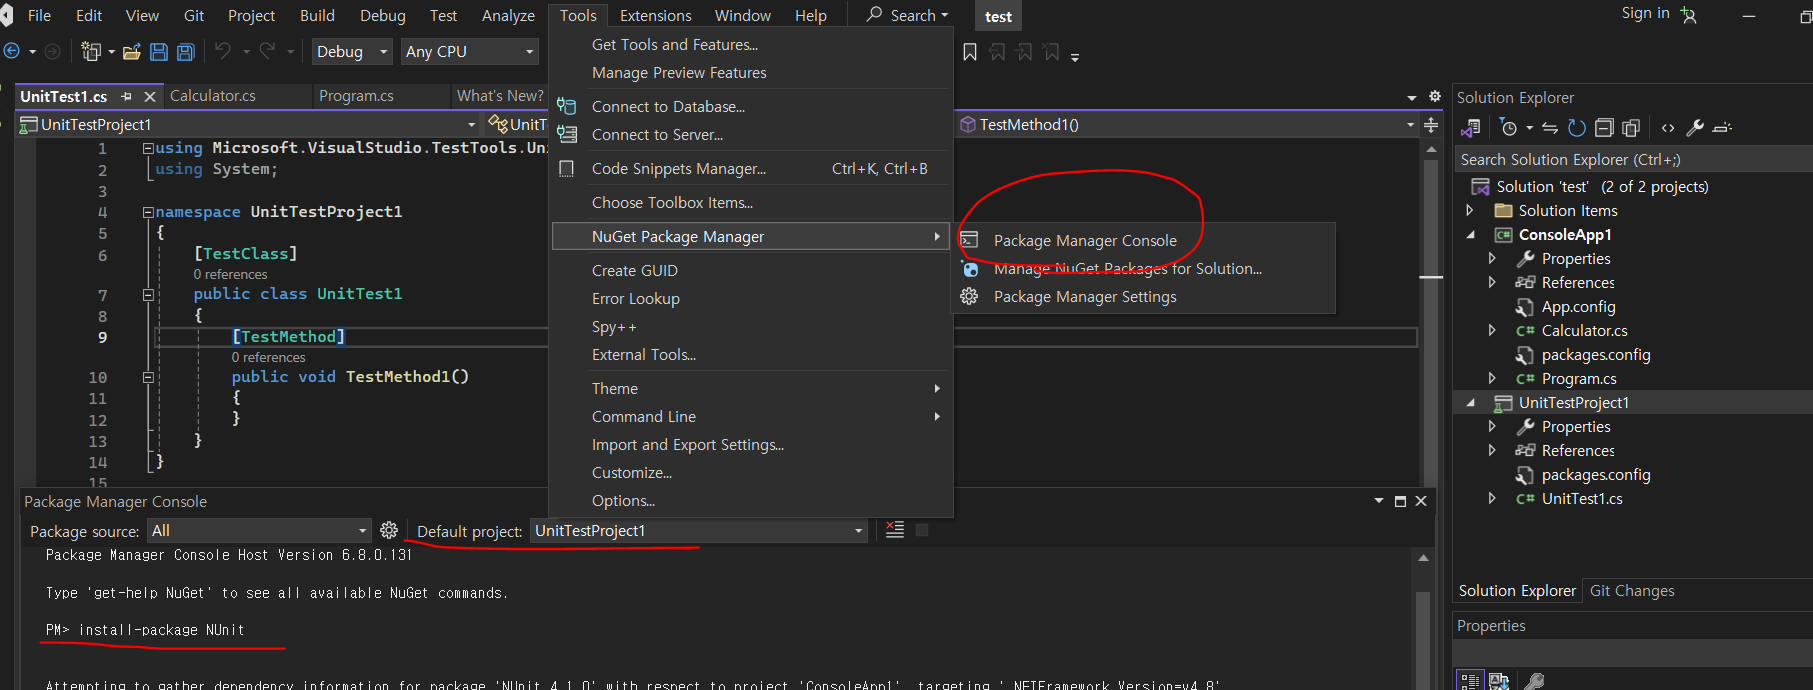
Task: Pin the UnitTest1.cs tab
Action: pos(127,96)
